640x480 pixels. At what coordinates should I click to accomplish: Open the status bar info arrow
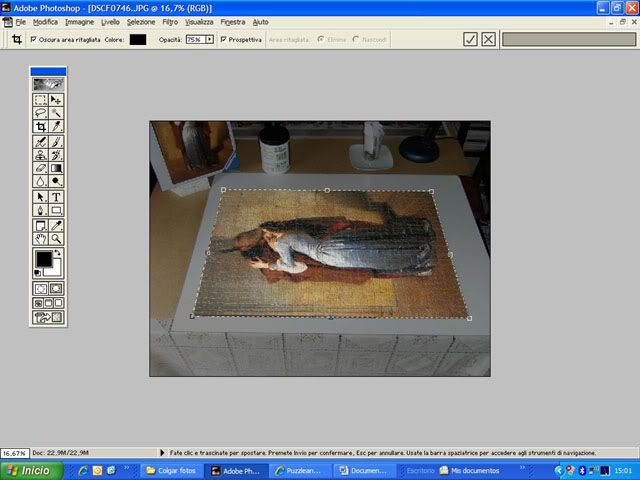(x=162, y=453)
